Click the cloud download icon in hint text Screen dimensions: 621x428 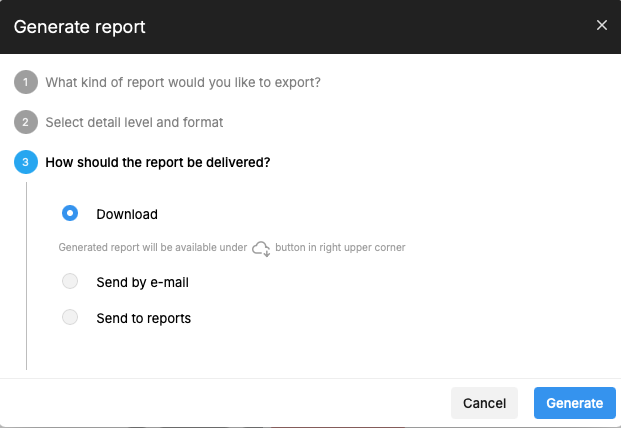261,249
